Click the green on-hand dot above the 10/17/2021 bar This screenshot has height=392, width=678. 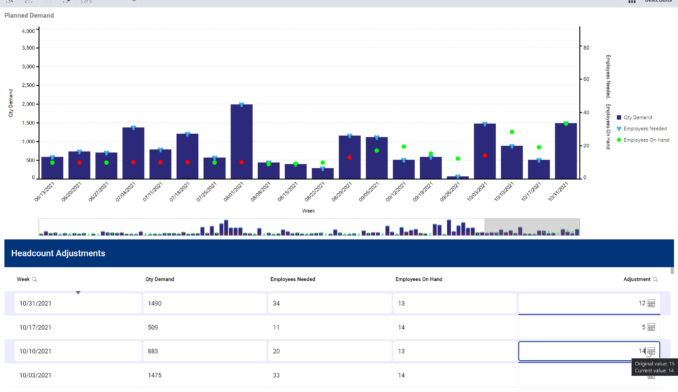pyautogui.click(x=539, y=147)
